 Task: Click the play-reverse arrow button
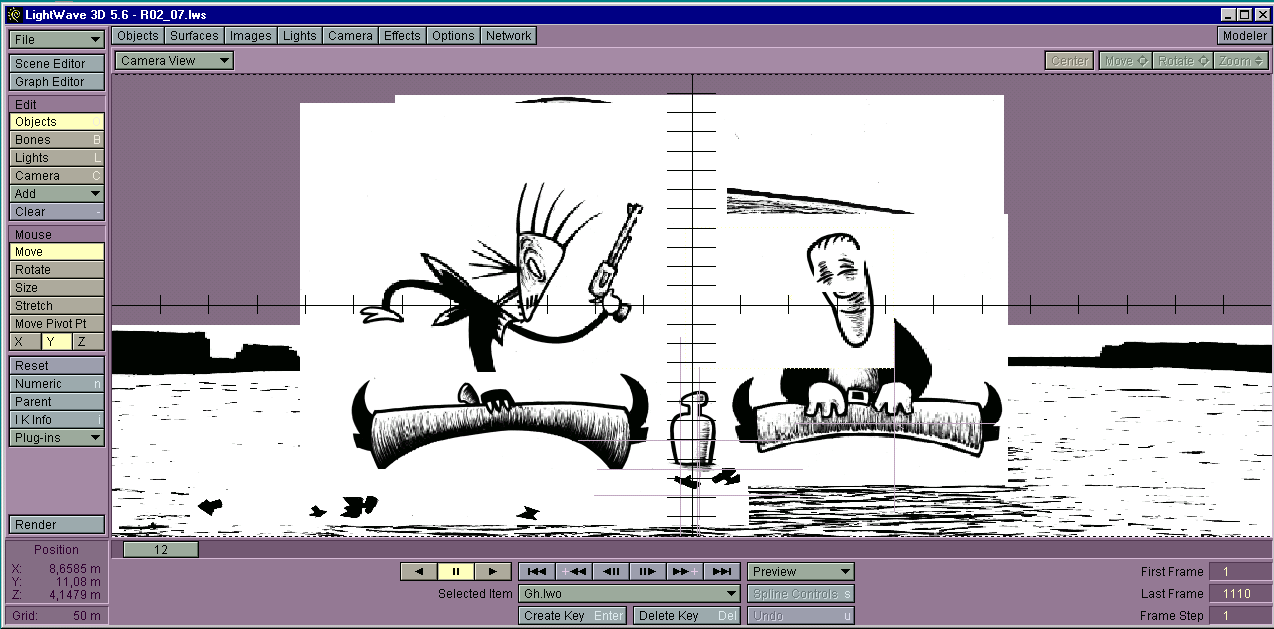click(x=418, y=571)
